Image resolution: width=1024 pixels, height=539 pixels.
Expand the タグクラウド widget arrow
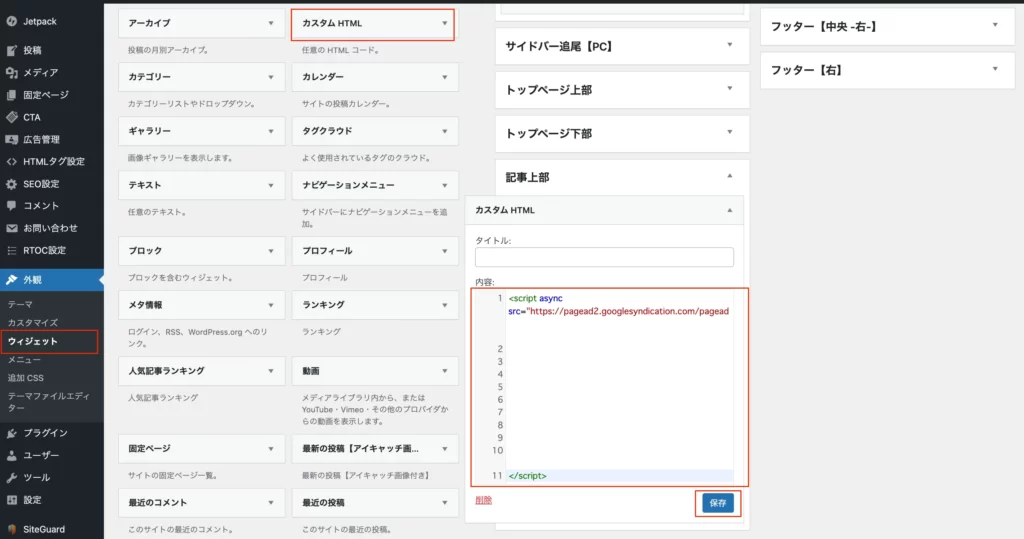(445, 131)
